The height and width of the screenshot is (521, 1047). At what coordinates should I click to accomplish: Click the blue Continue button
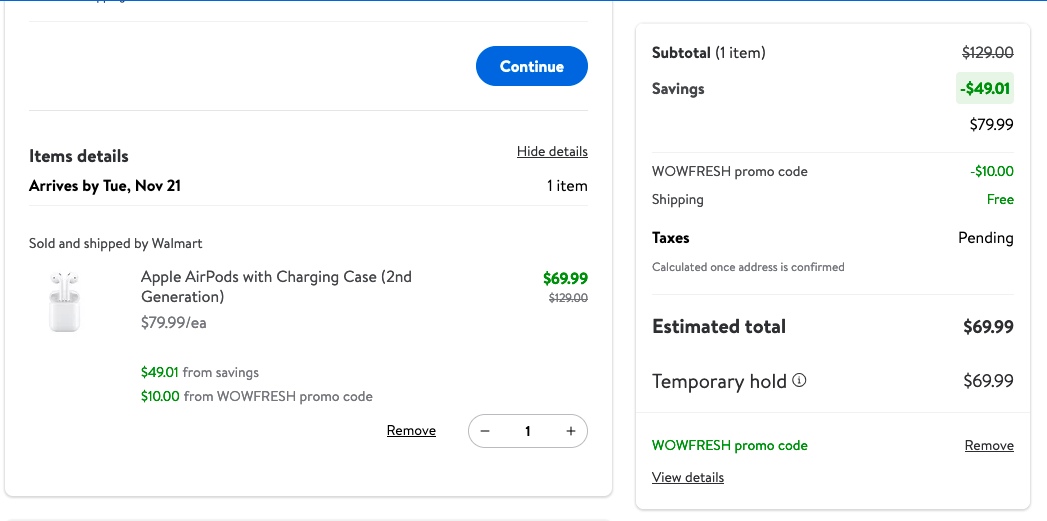pos(531,66)
